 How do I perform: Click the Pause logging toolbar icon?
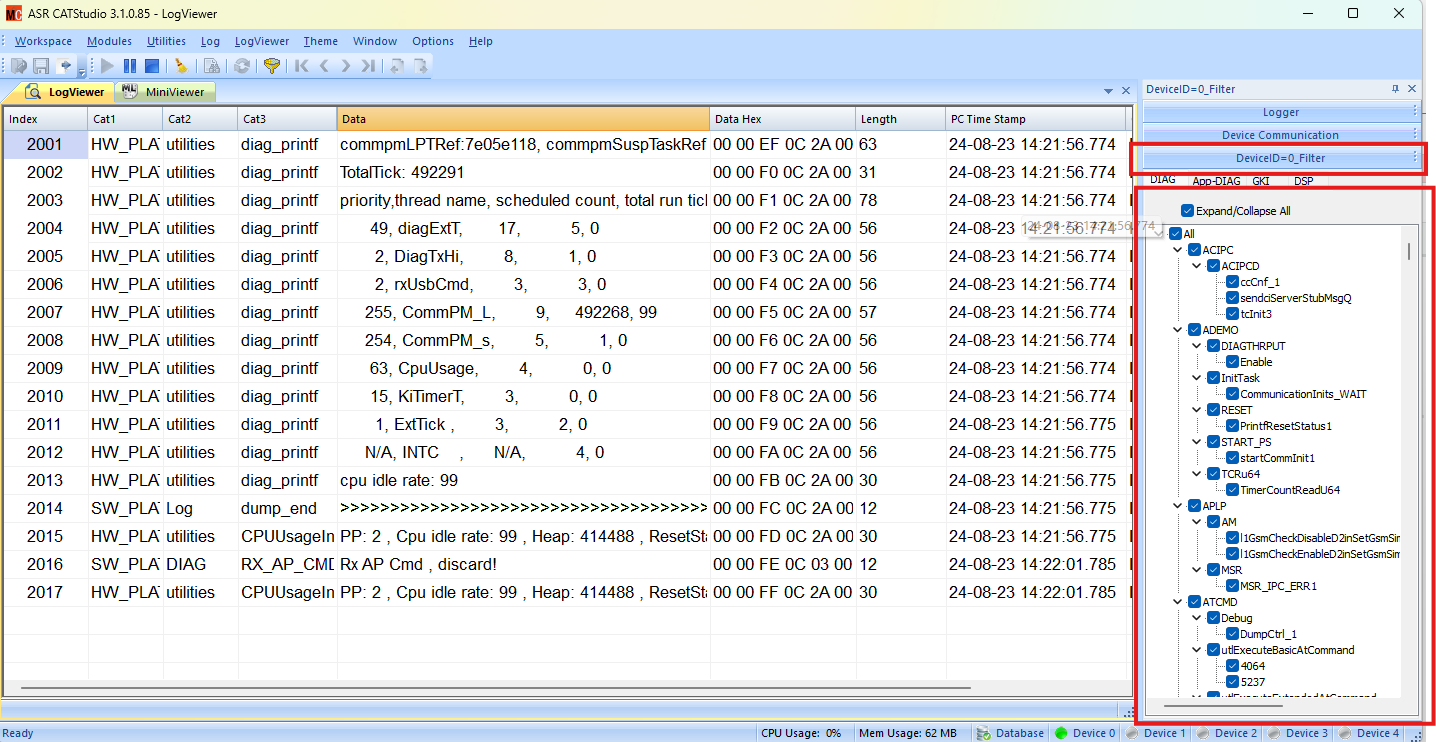(x=130, y=66)
